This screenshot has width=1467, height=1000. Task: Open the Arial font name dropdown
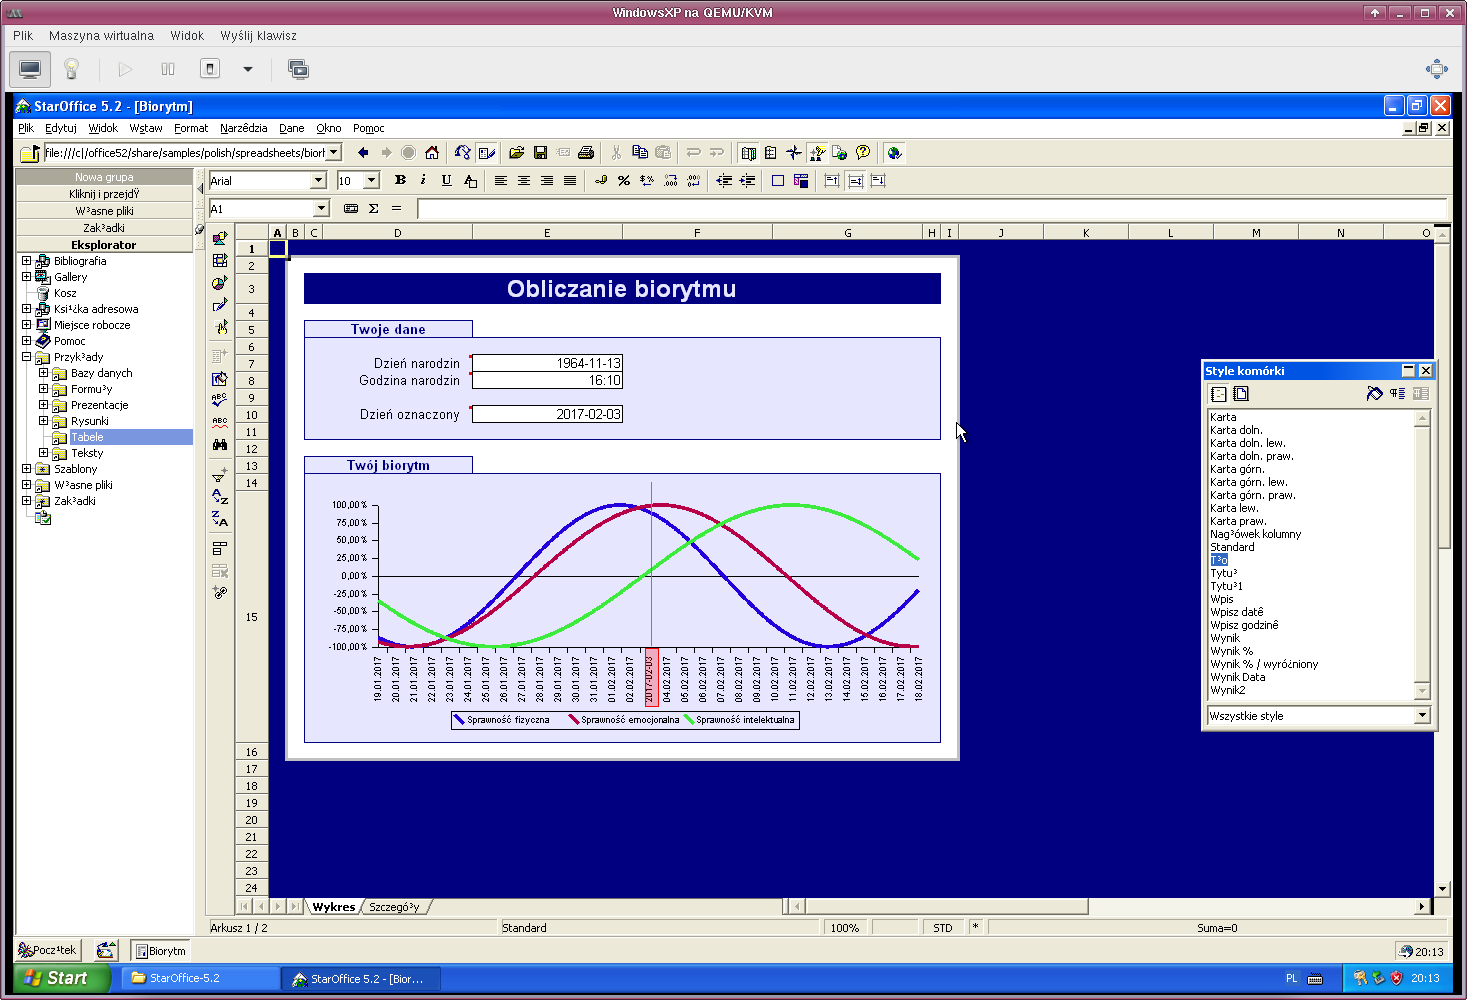tap(318, 181)
